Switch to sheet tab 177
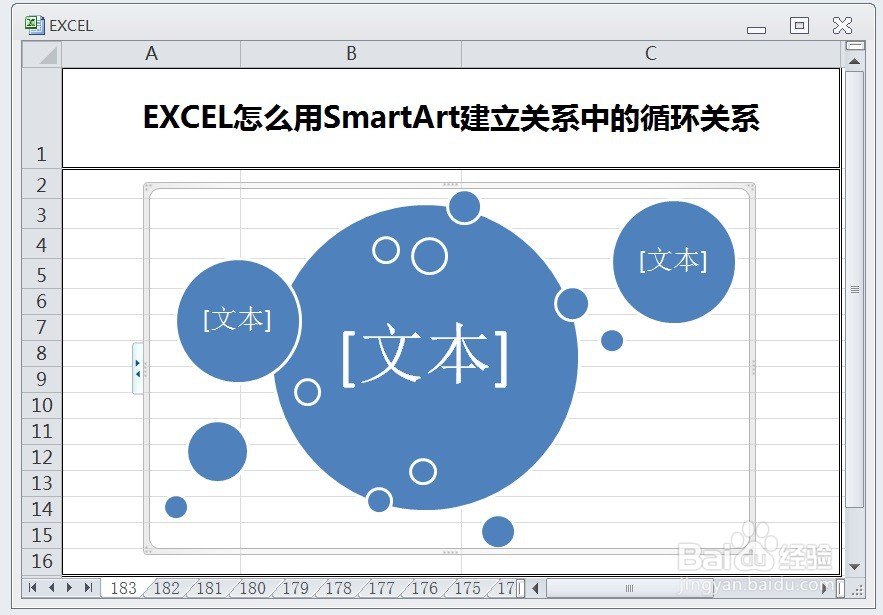The height and width of the screenshot is (615, 883). point(381,588)
